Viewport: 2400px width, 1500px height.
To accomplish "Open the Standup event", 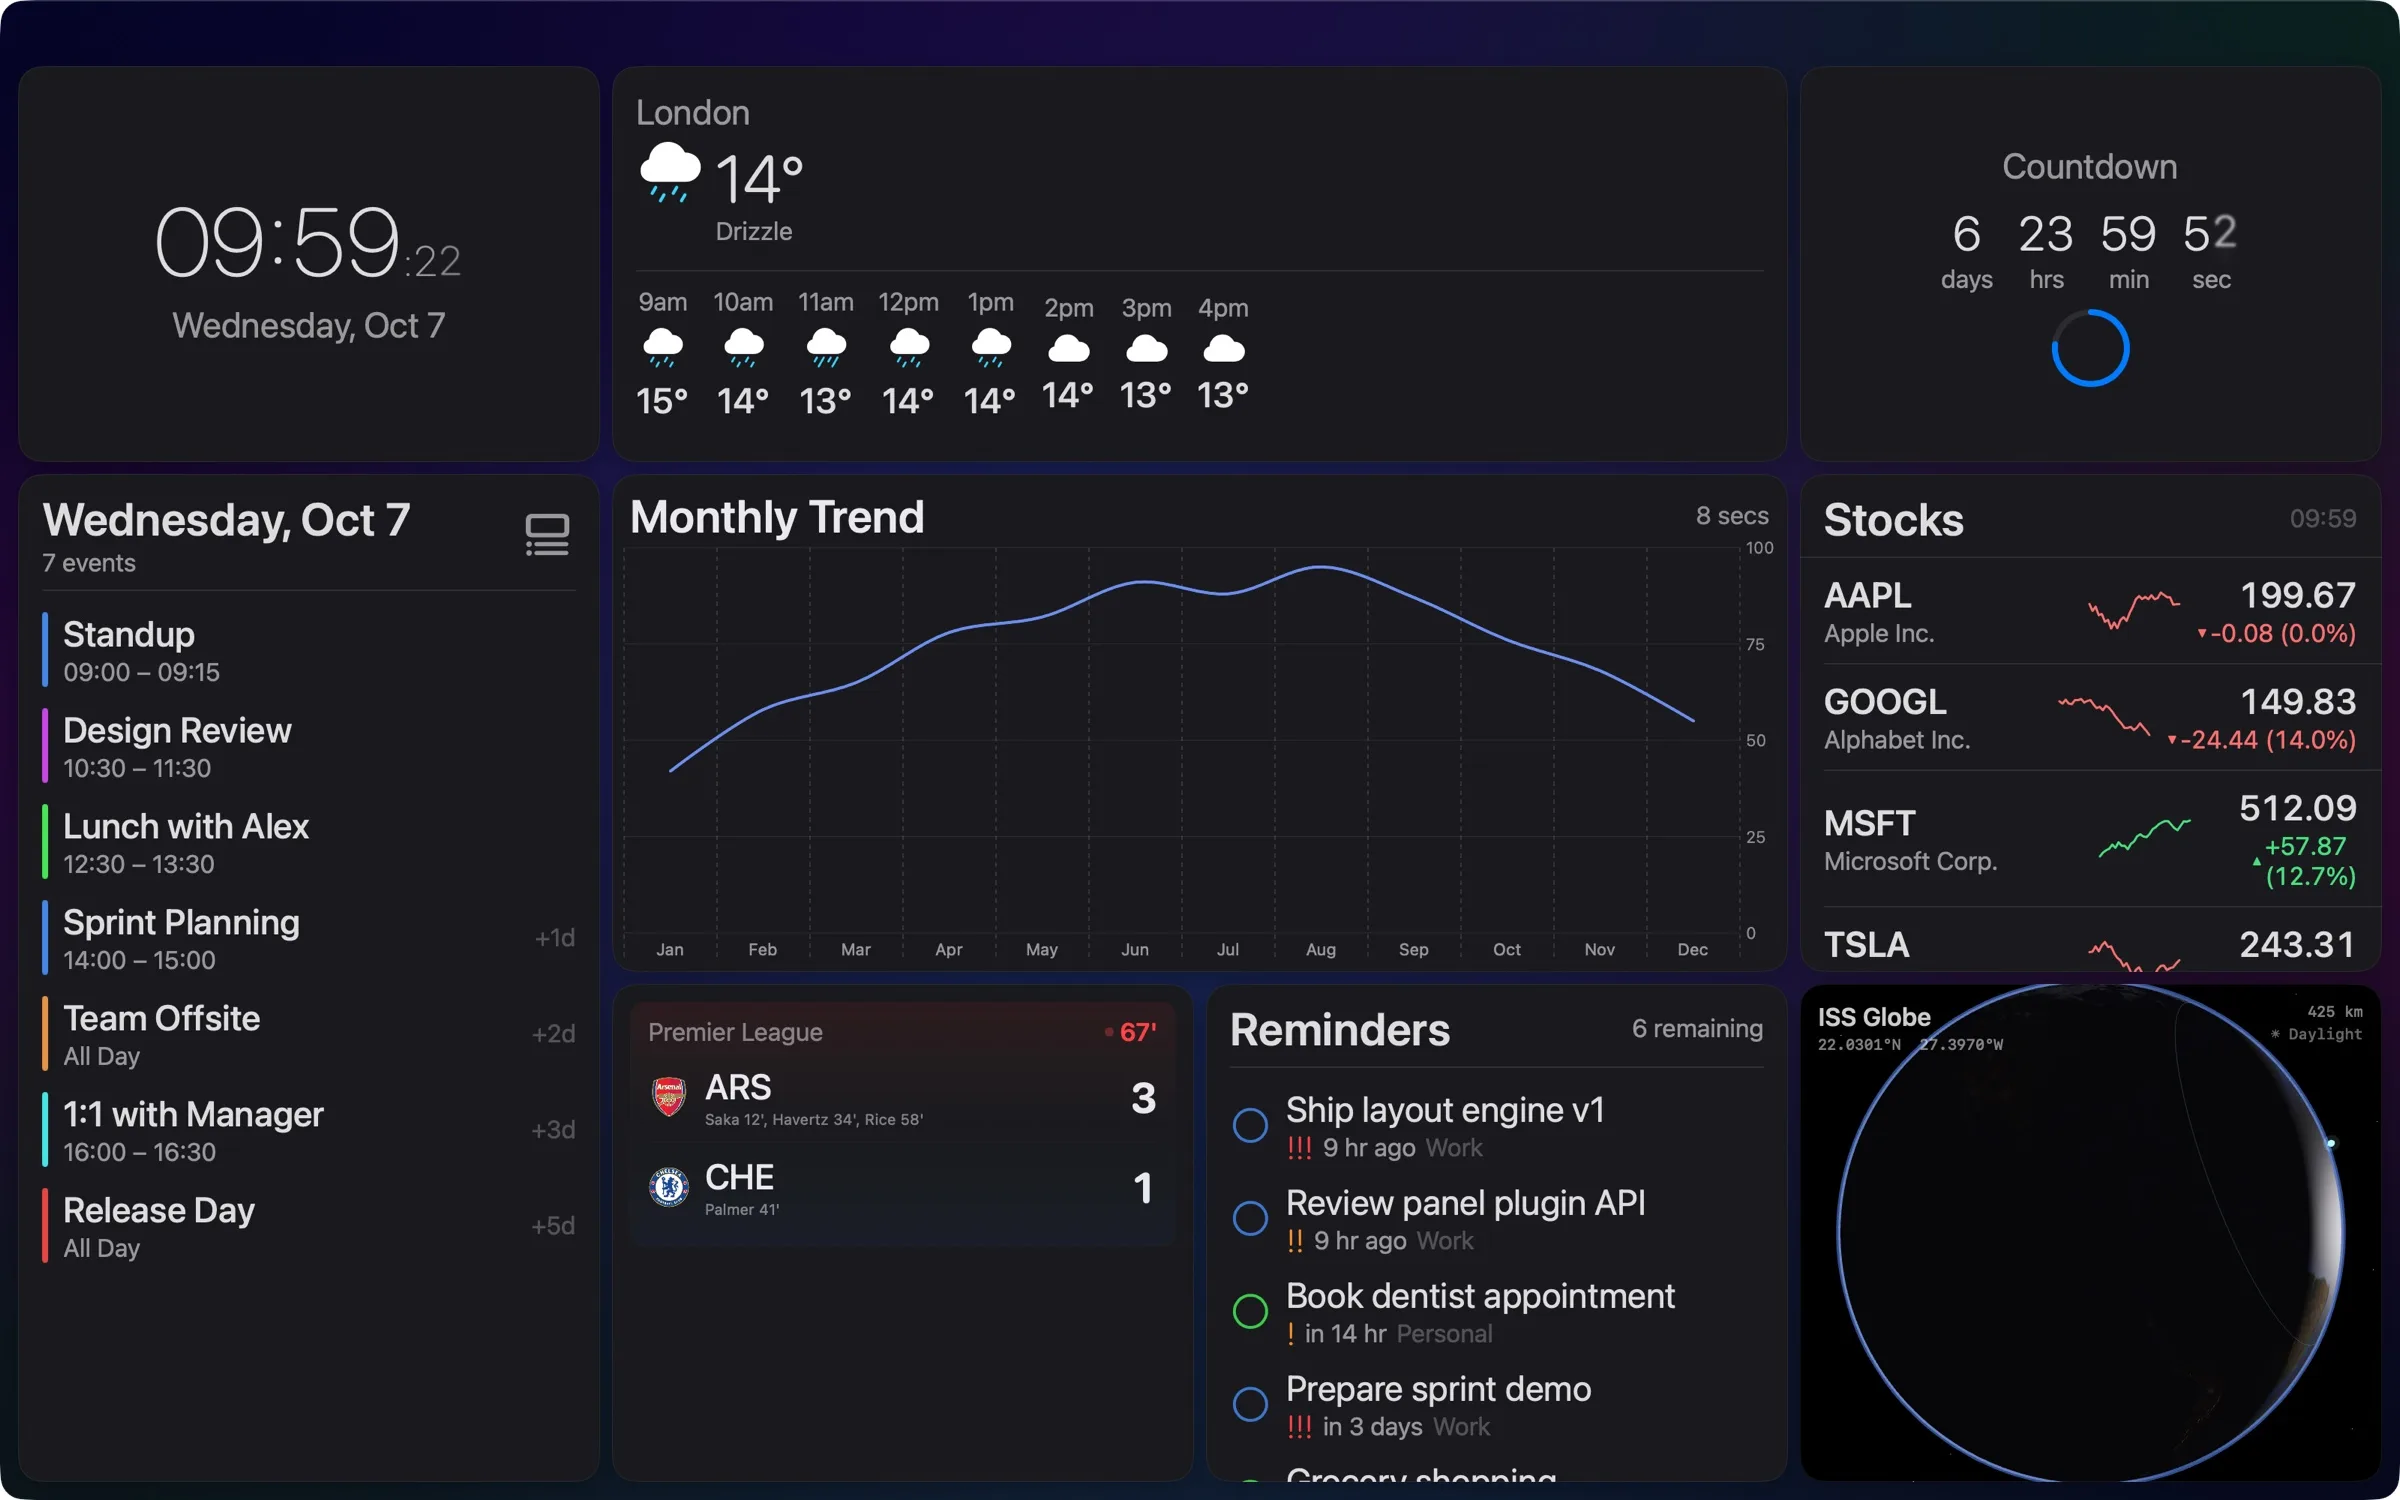I will coord(309,651).
